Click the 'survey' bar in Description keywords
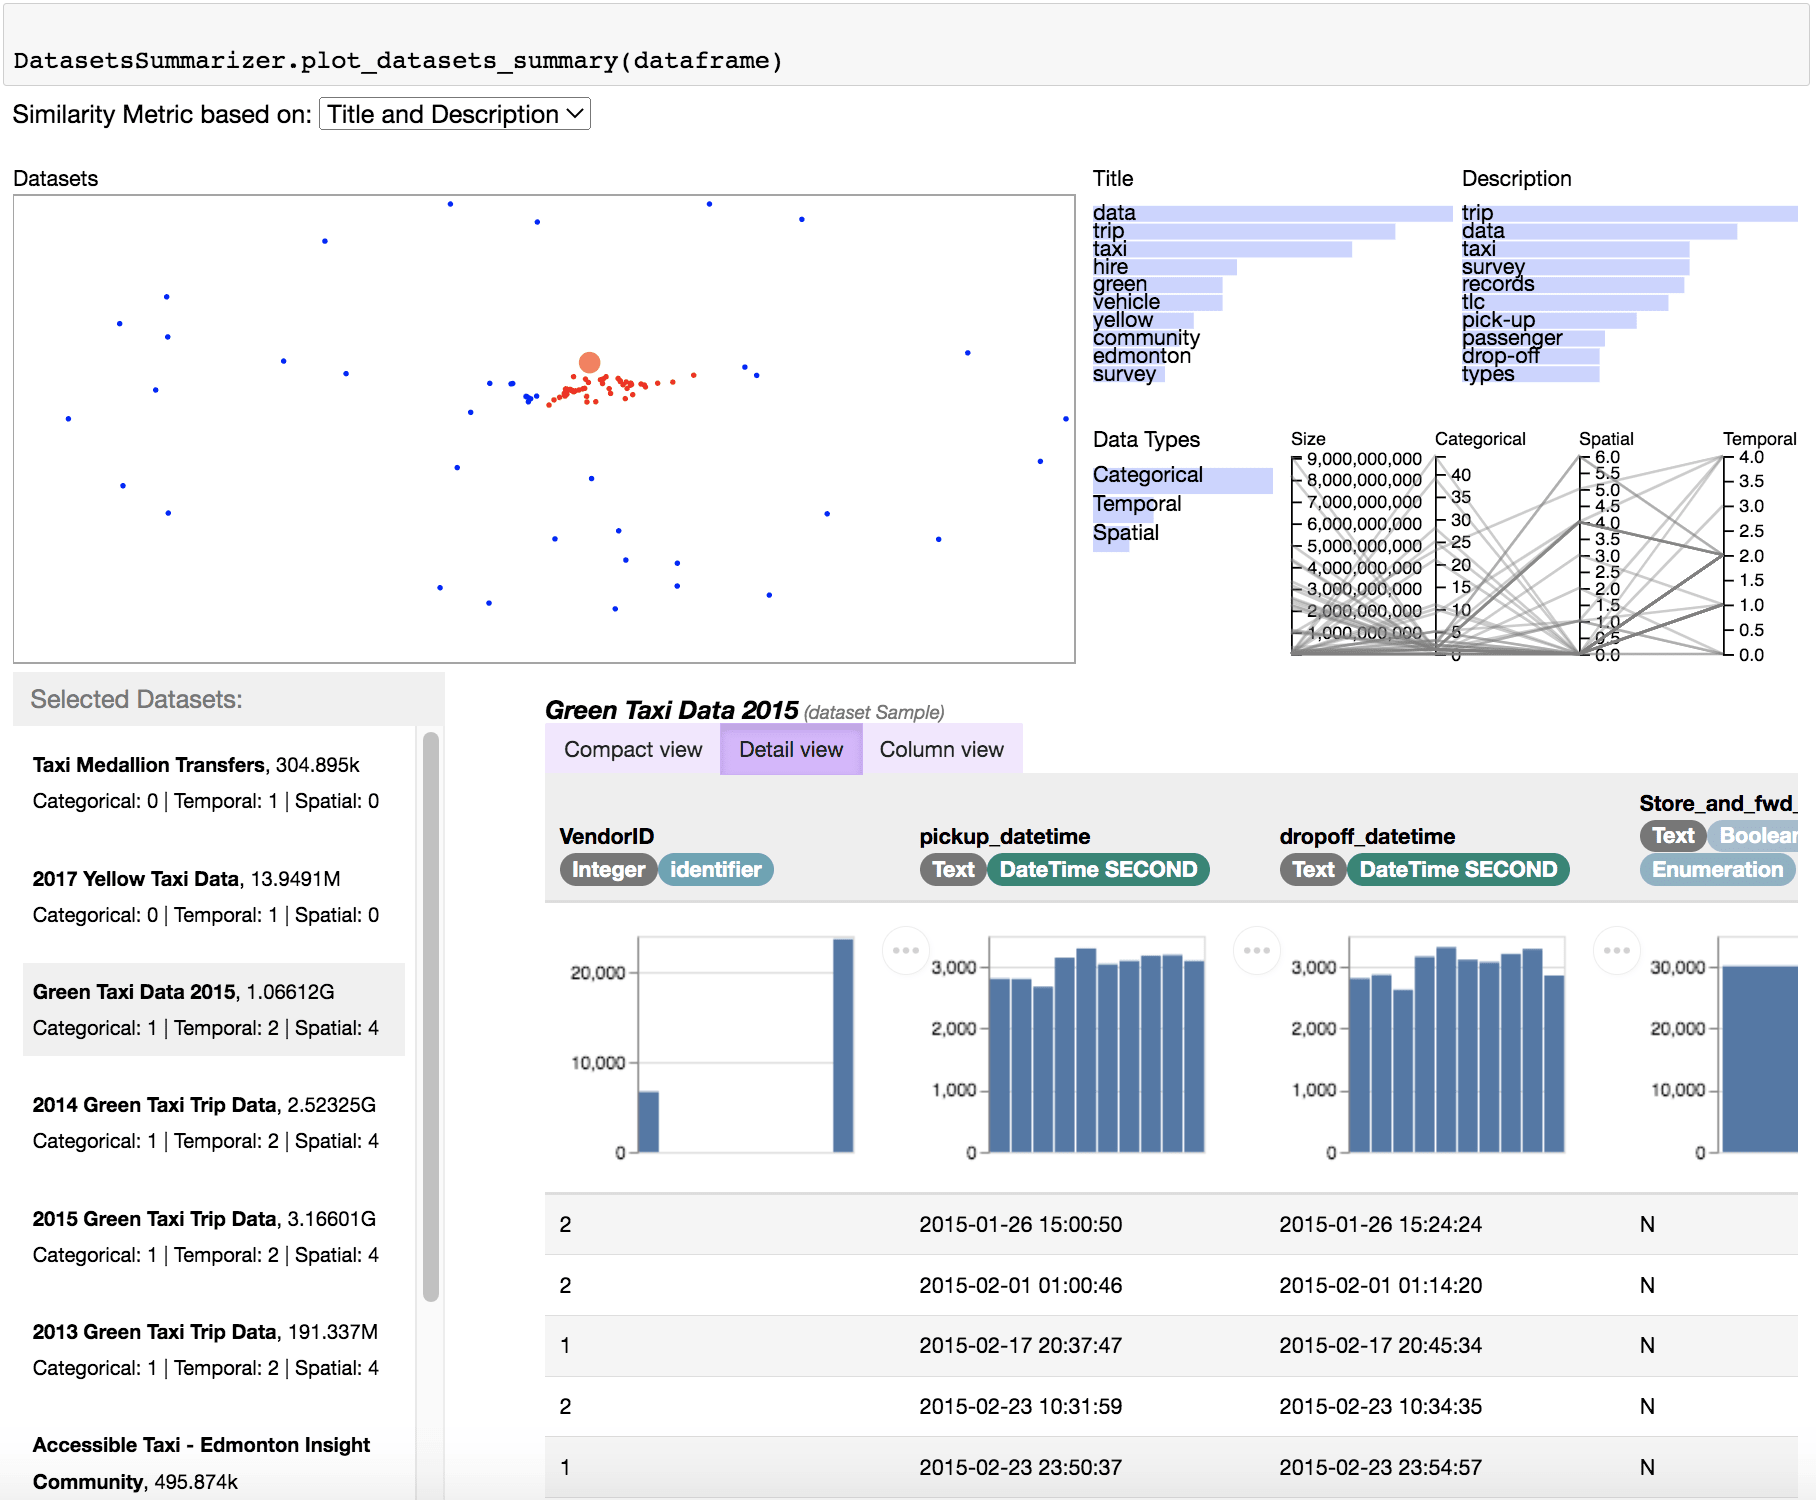Image resolution: width=1816 pixels, height=1500 pixels. pos(1576,267)
